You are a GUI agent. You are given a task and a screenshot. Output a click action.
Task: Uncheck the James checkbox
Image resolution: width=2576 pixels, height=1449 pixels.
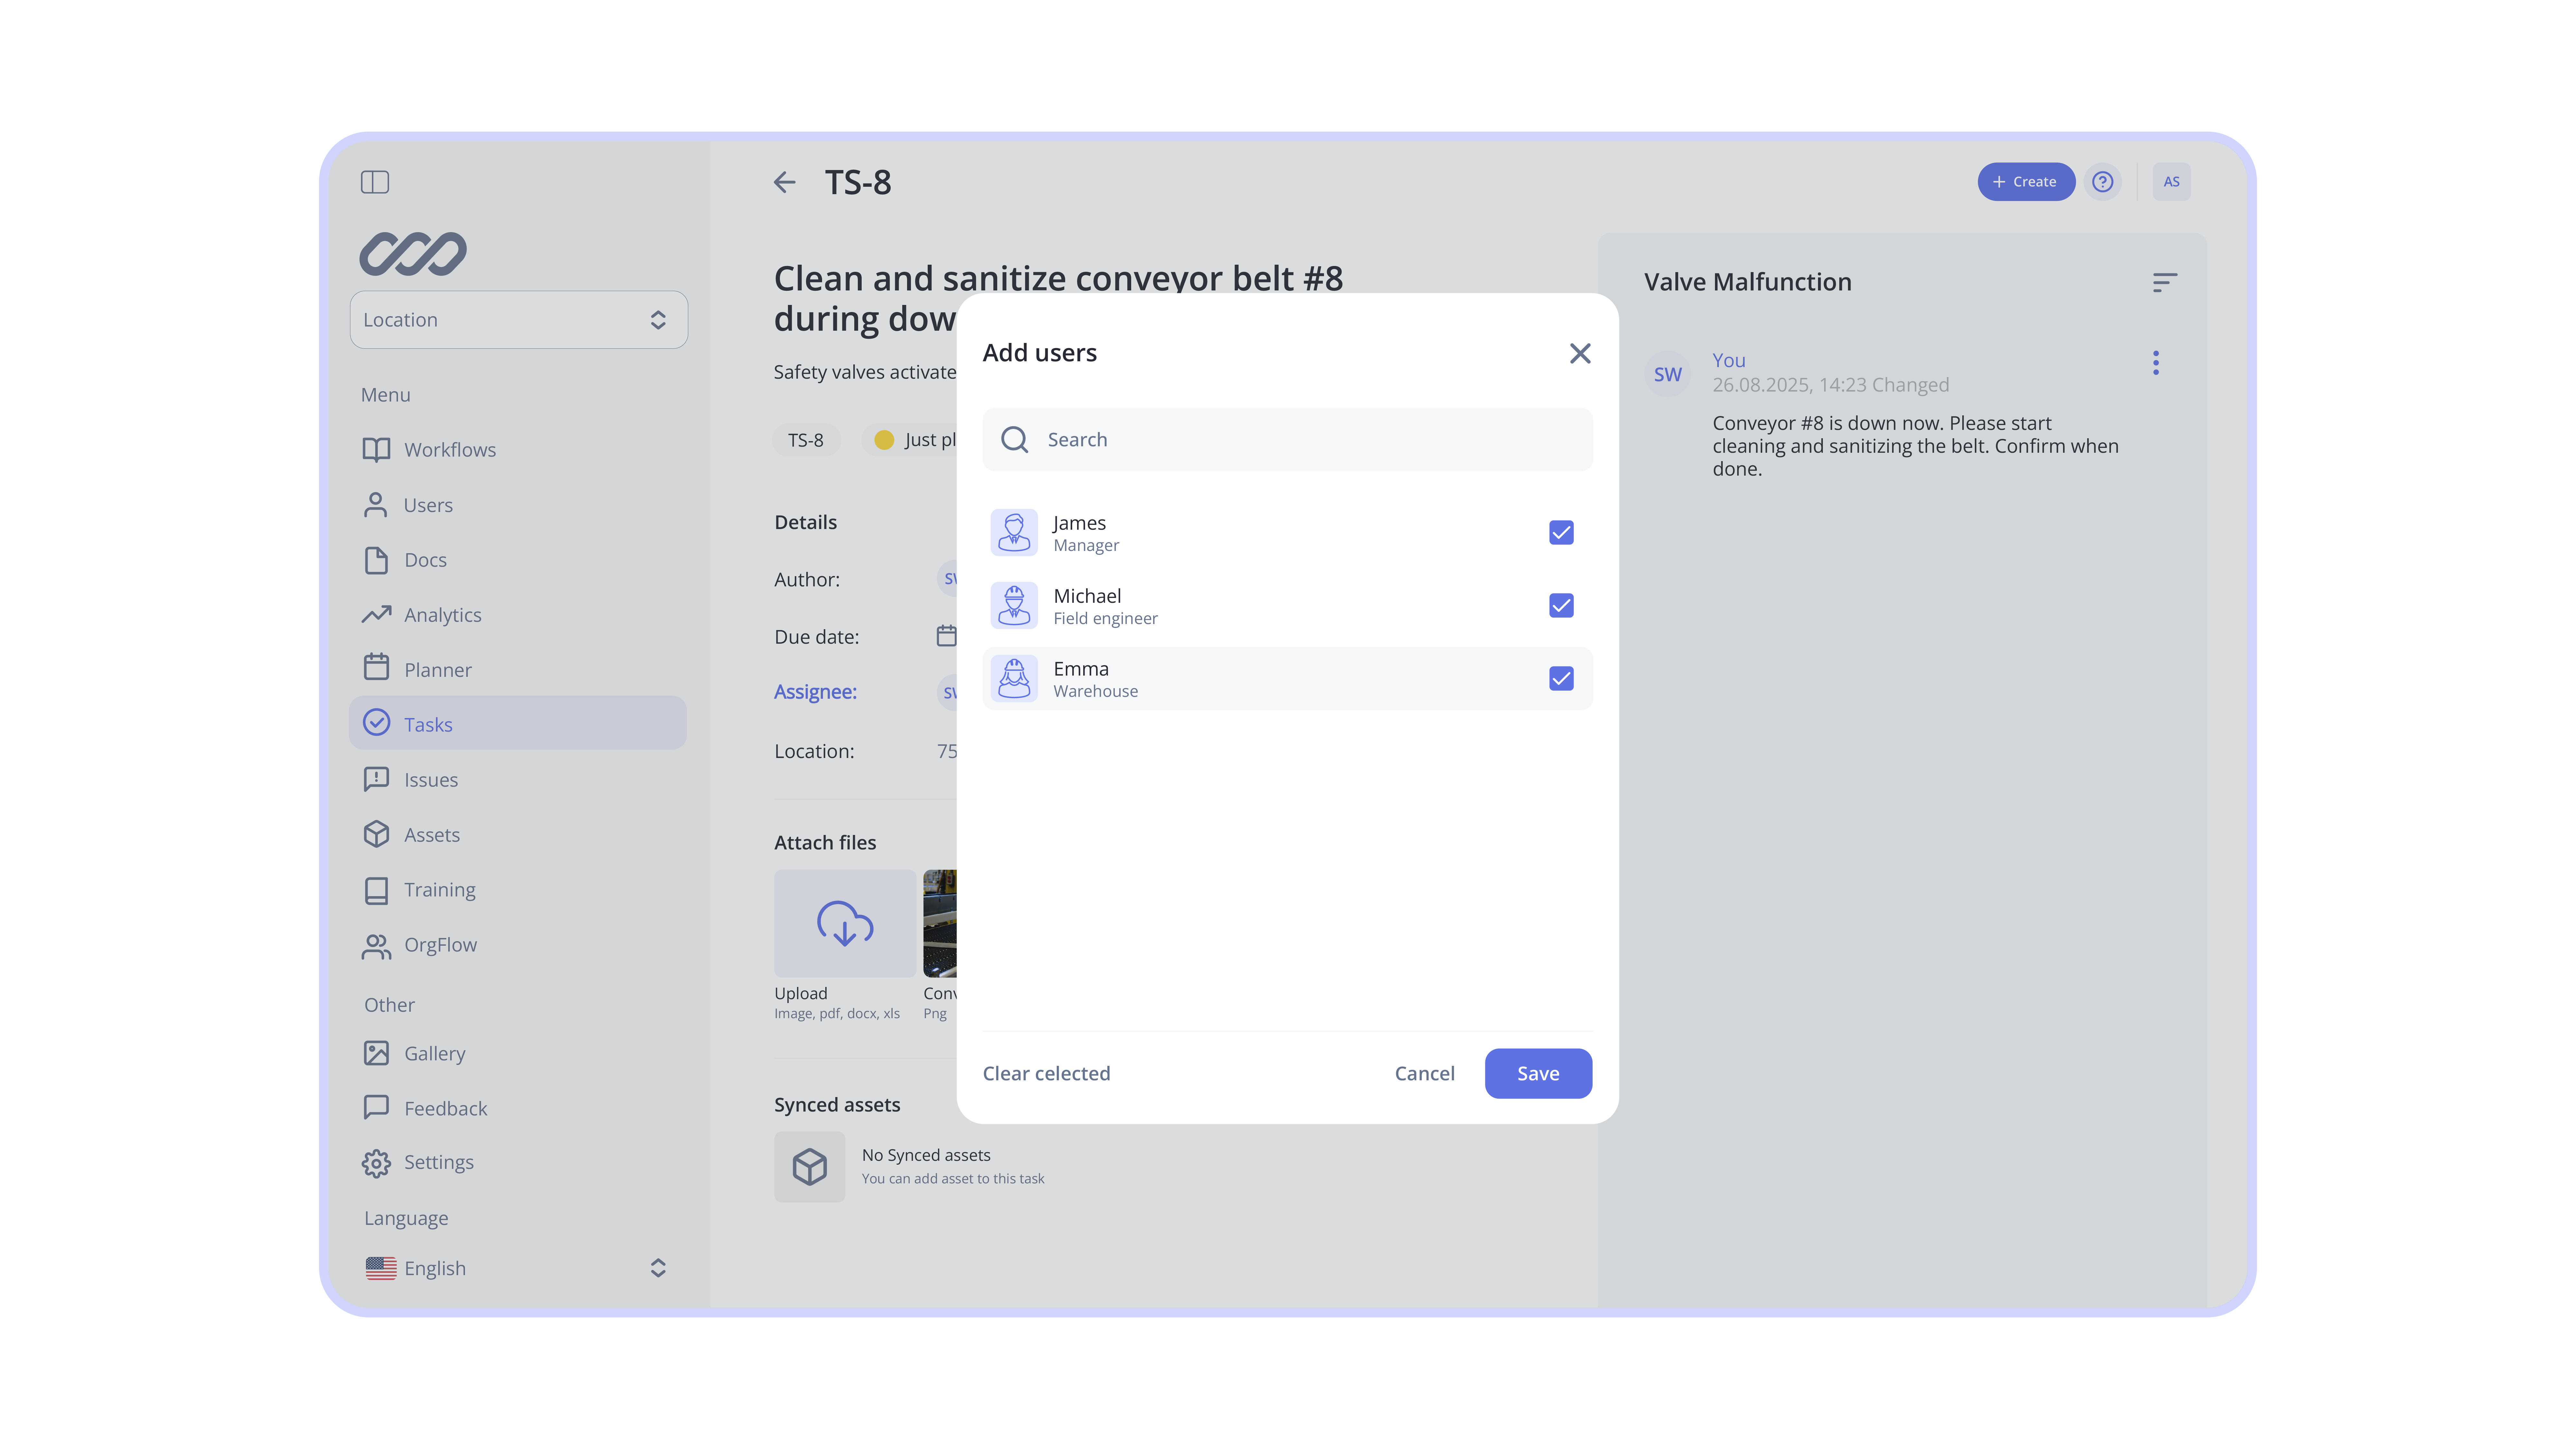tap(1561, 533)
